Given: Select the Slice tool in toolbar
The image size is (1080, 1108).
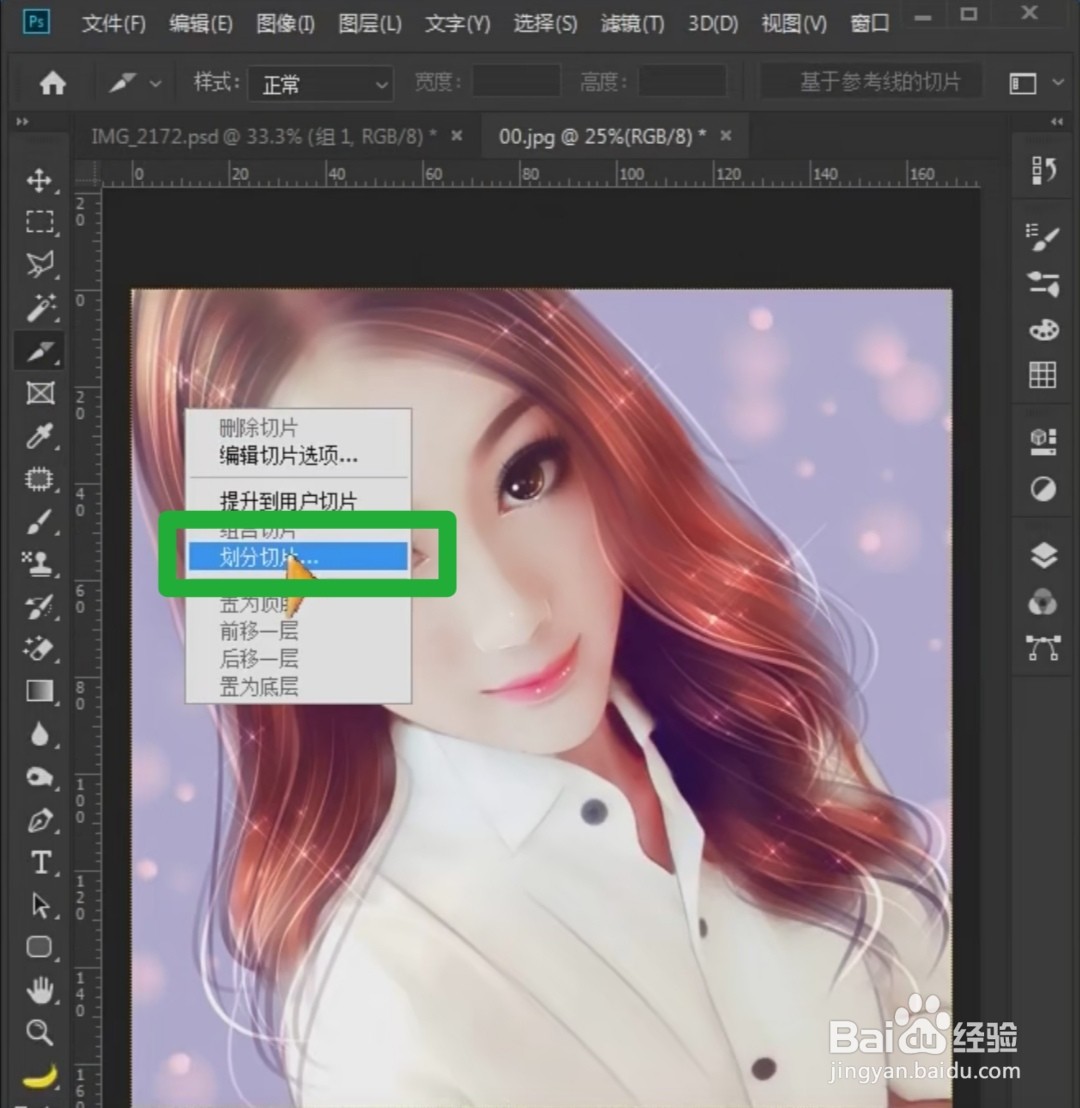Looking at the screenshot, I should click(x=39, y=350).
